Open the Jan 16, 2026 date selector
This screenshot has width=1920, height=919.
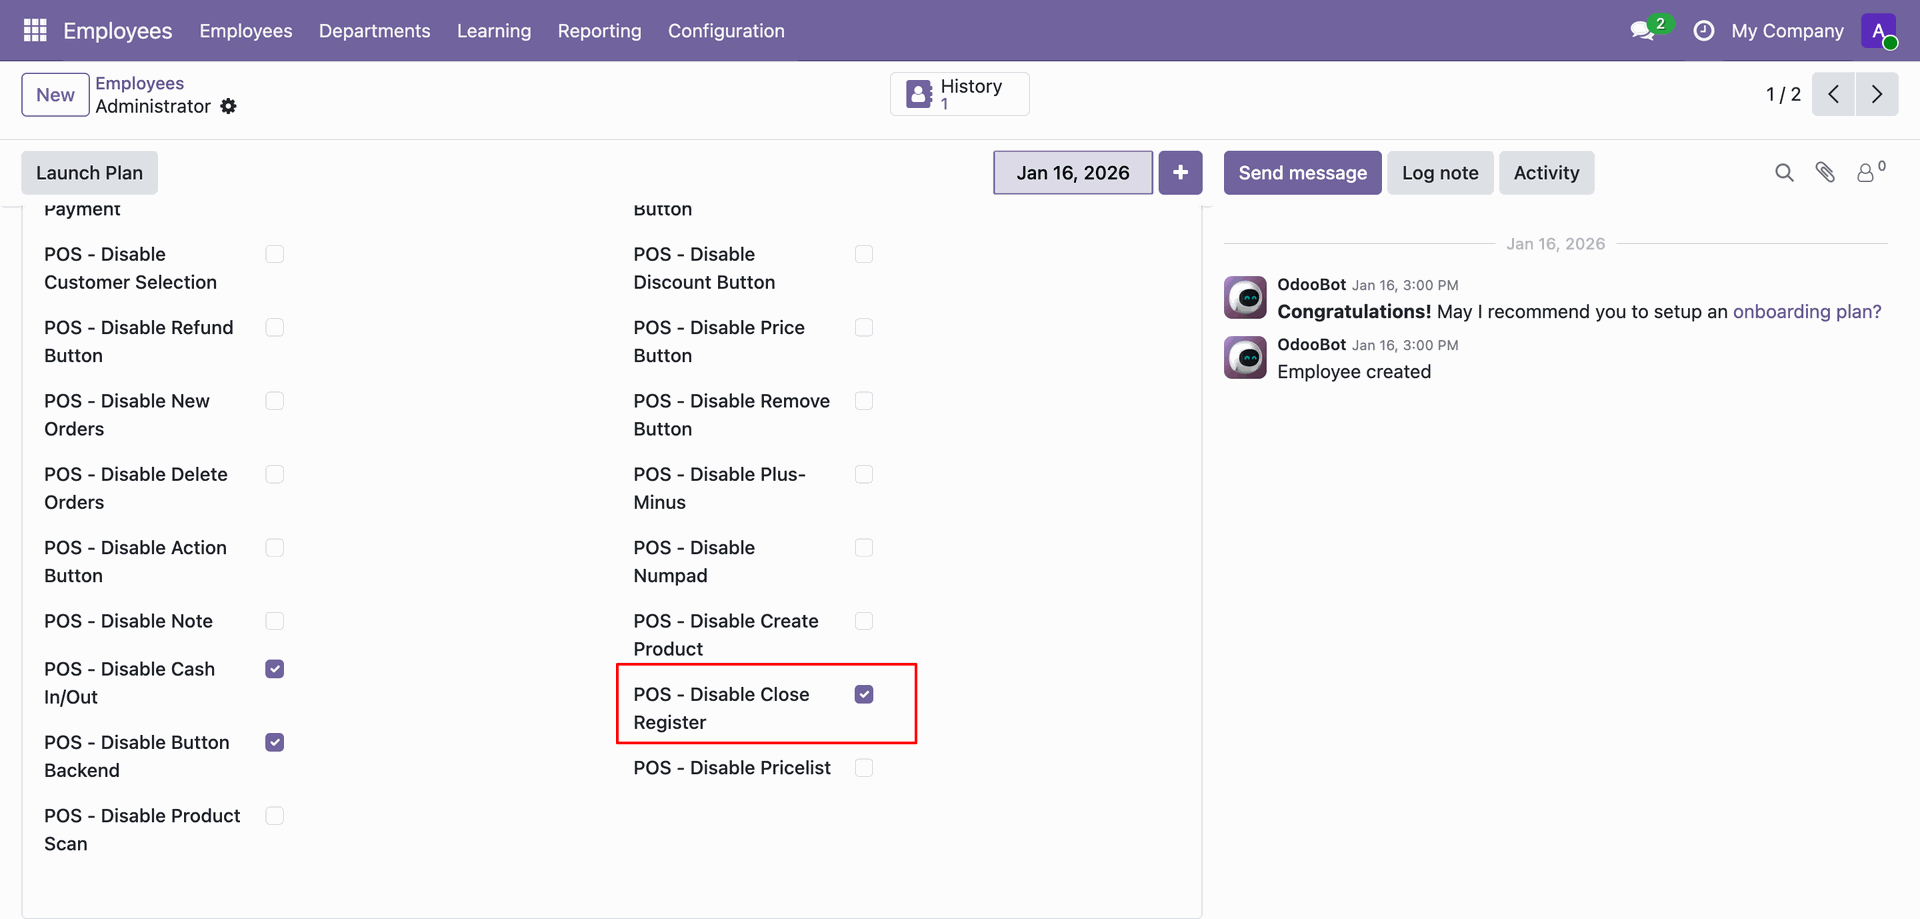(1072, 173)
